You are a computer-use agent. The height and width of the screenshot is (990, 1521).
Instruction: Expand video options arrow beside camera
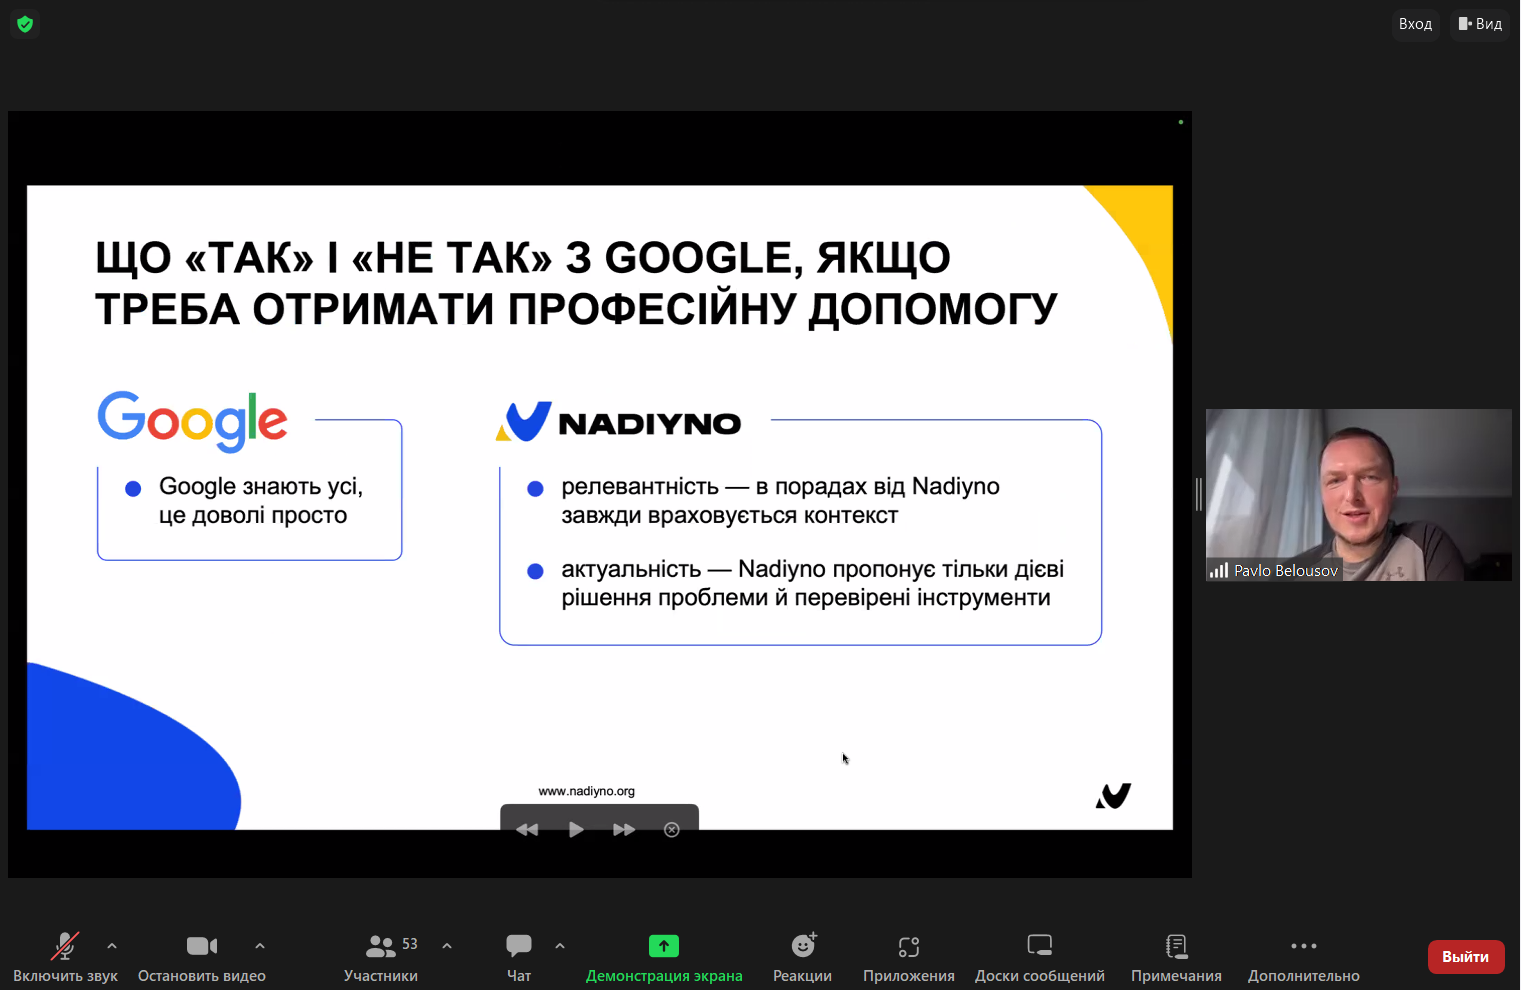tap(260, 945)
